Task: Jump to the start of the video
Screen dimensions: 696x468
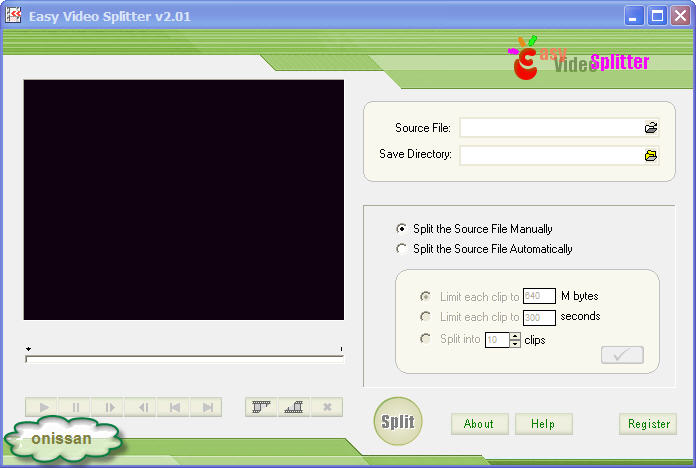Action: (x=175, y=407)
